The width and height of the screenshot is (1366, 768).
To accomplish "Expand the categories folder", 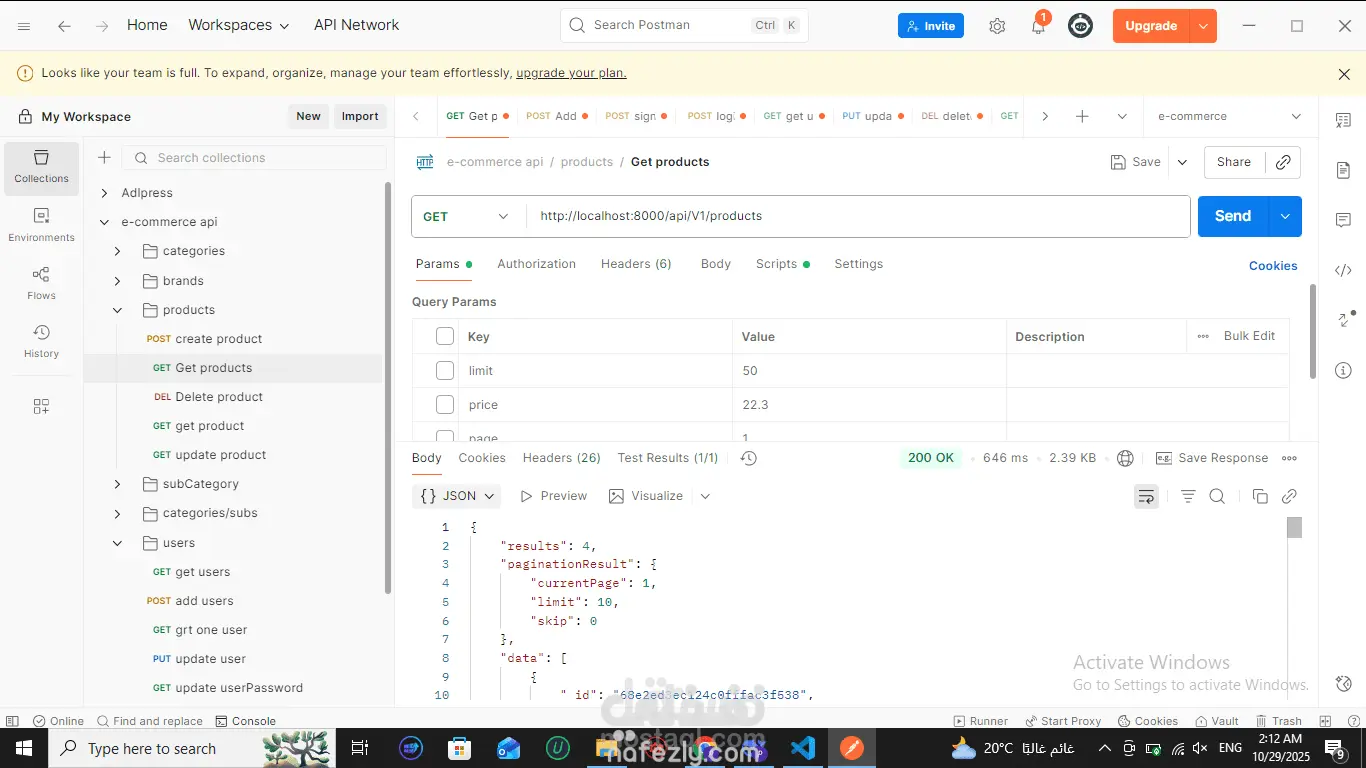I will [117, 251].
